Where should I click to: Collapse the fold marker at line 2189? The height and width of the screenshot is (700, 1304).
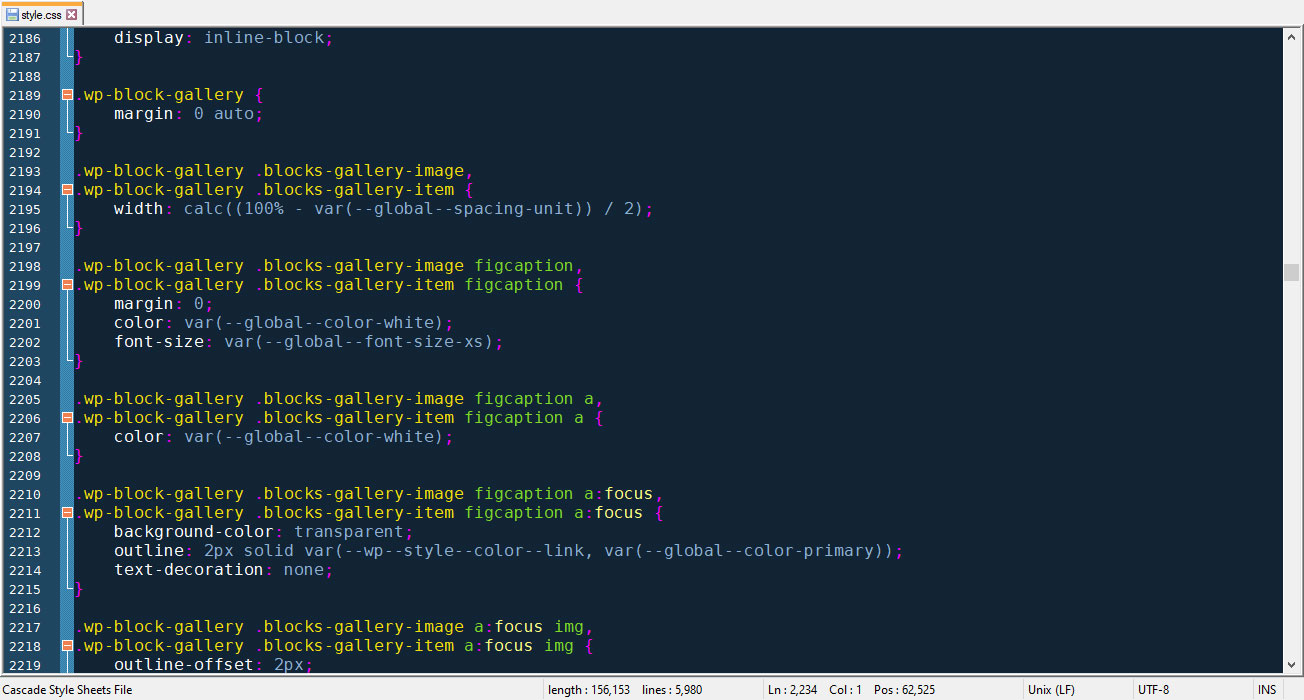click(x=67, y=95)
